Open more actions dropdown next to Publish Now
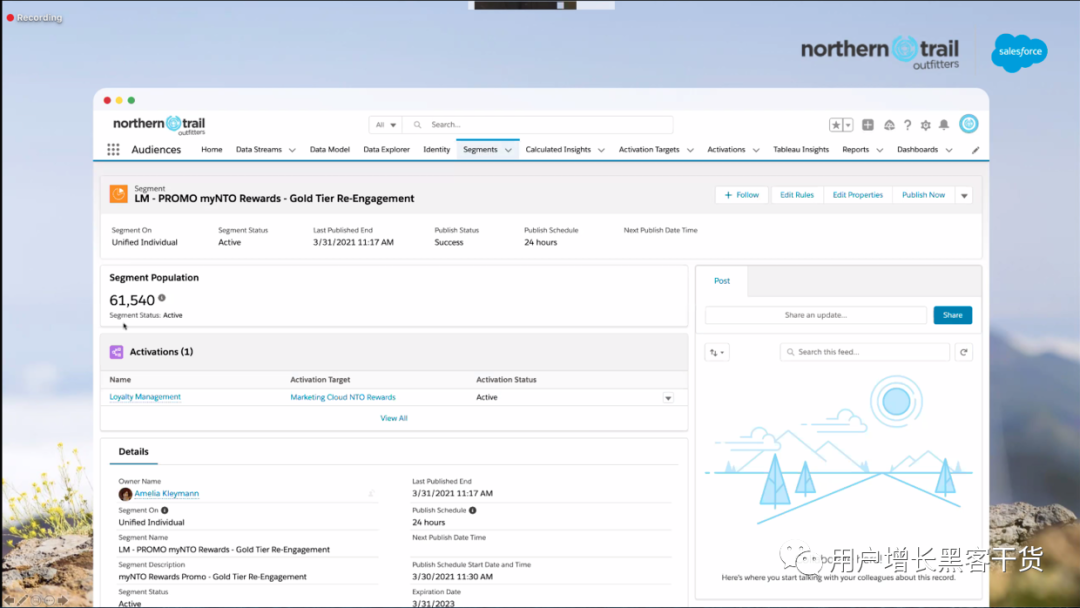The height and width of the screenshot is (608, 1080). coord(964,196)
